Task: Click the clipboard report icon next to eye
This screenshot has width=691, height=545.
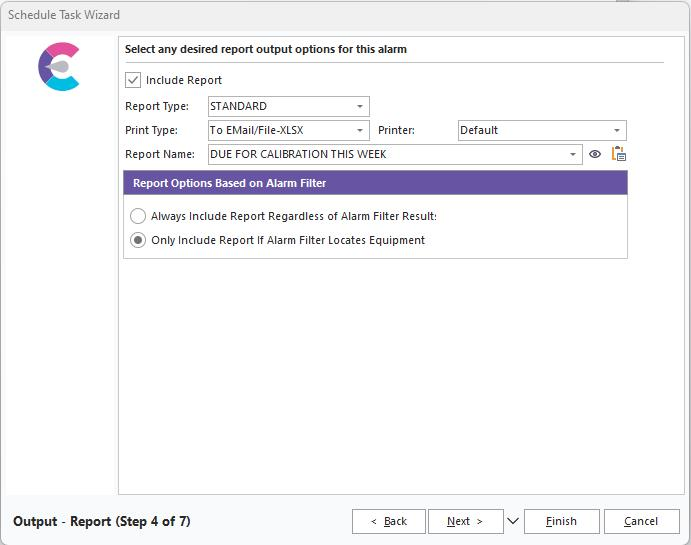Action: (x=618, y=154)
